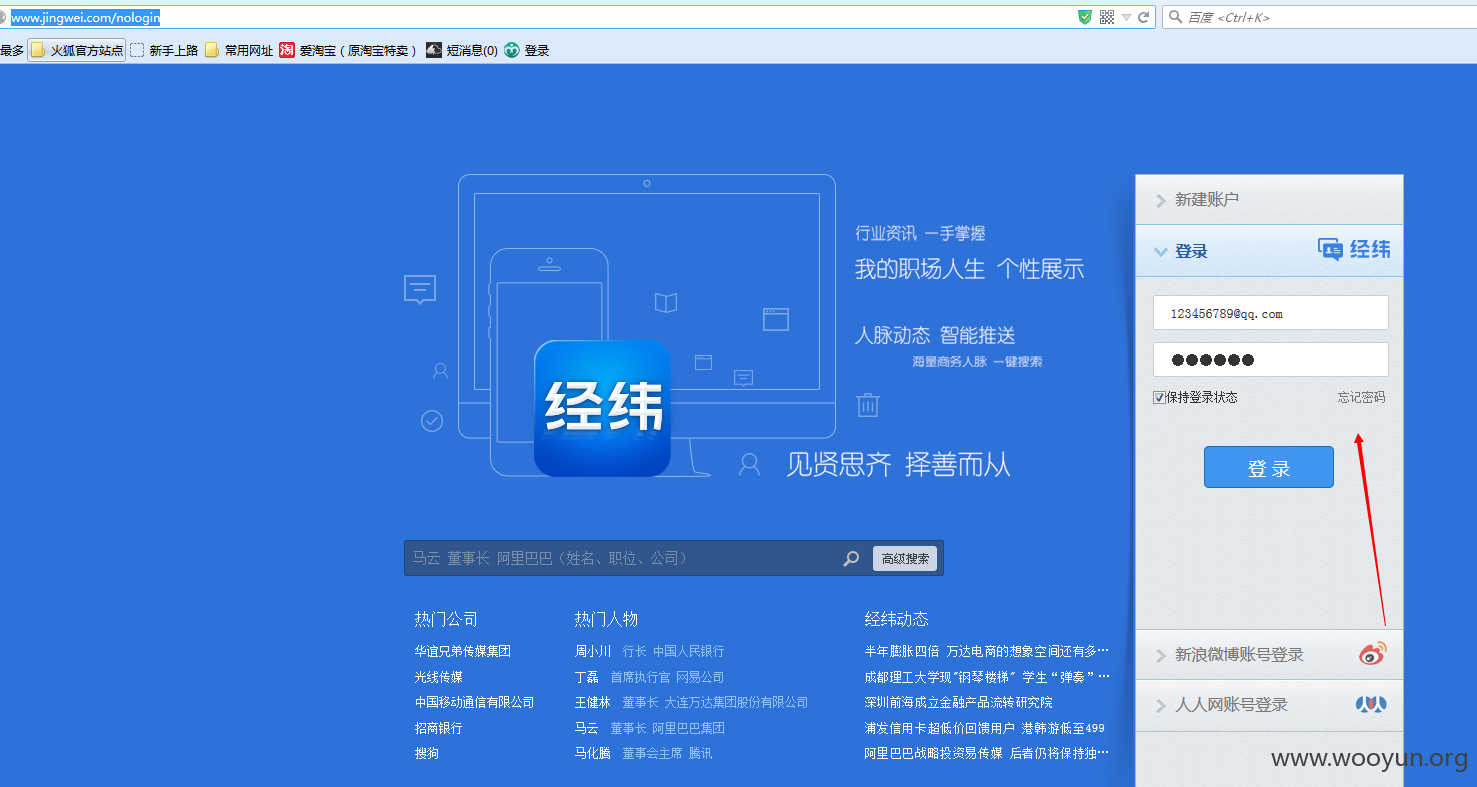The height and width of the screenshot is (787, 1477).
Task: Expand the 新建账户 section
Action: 1269,199
